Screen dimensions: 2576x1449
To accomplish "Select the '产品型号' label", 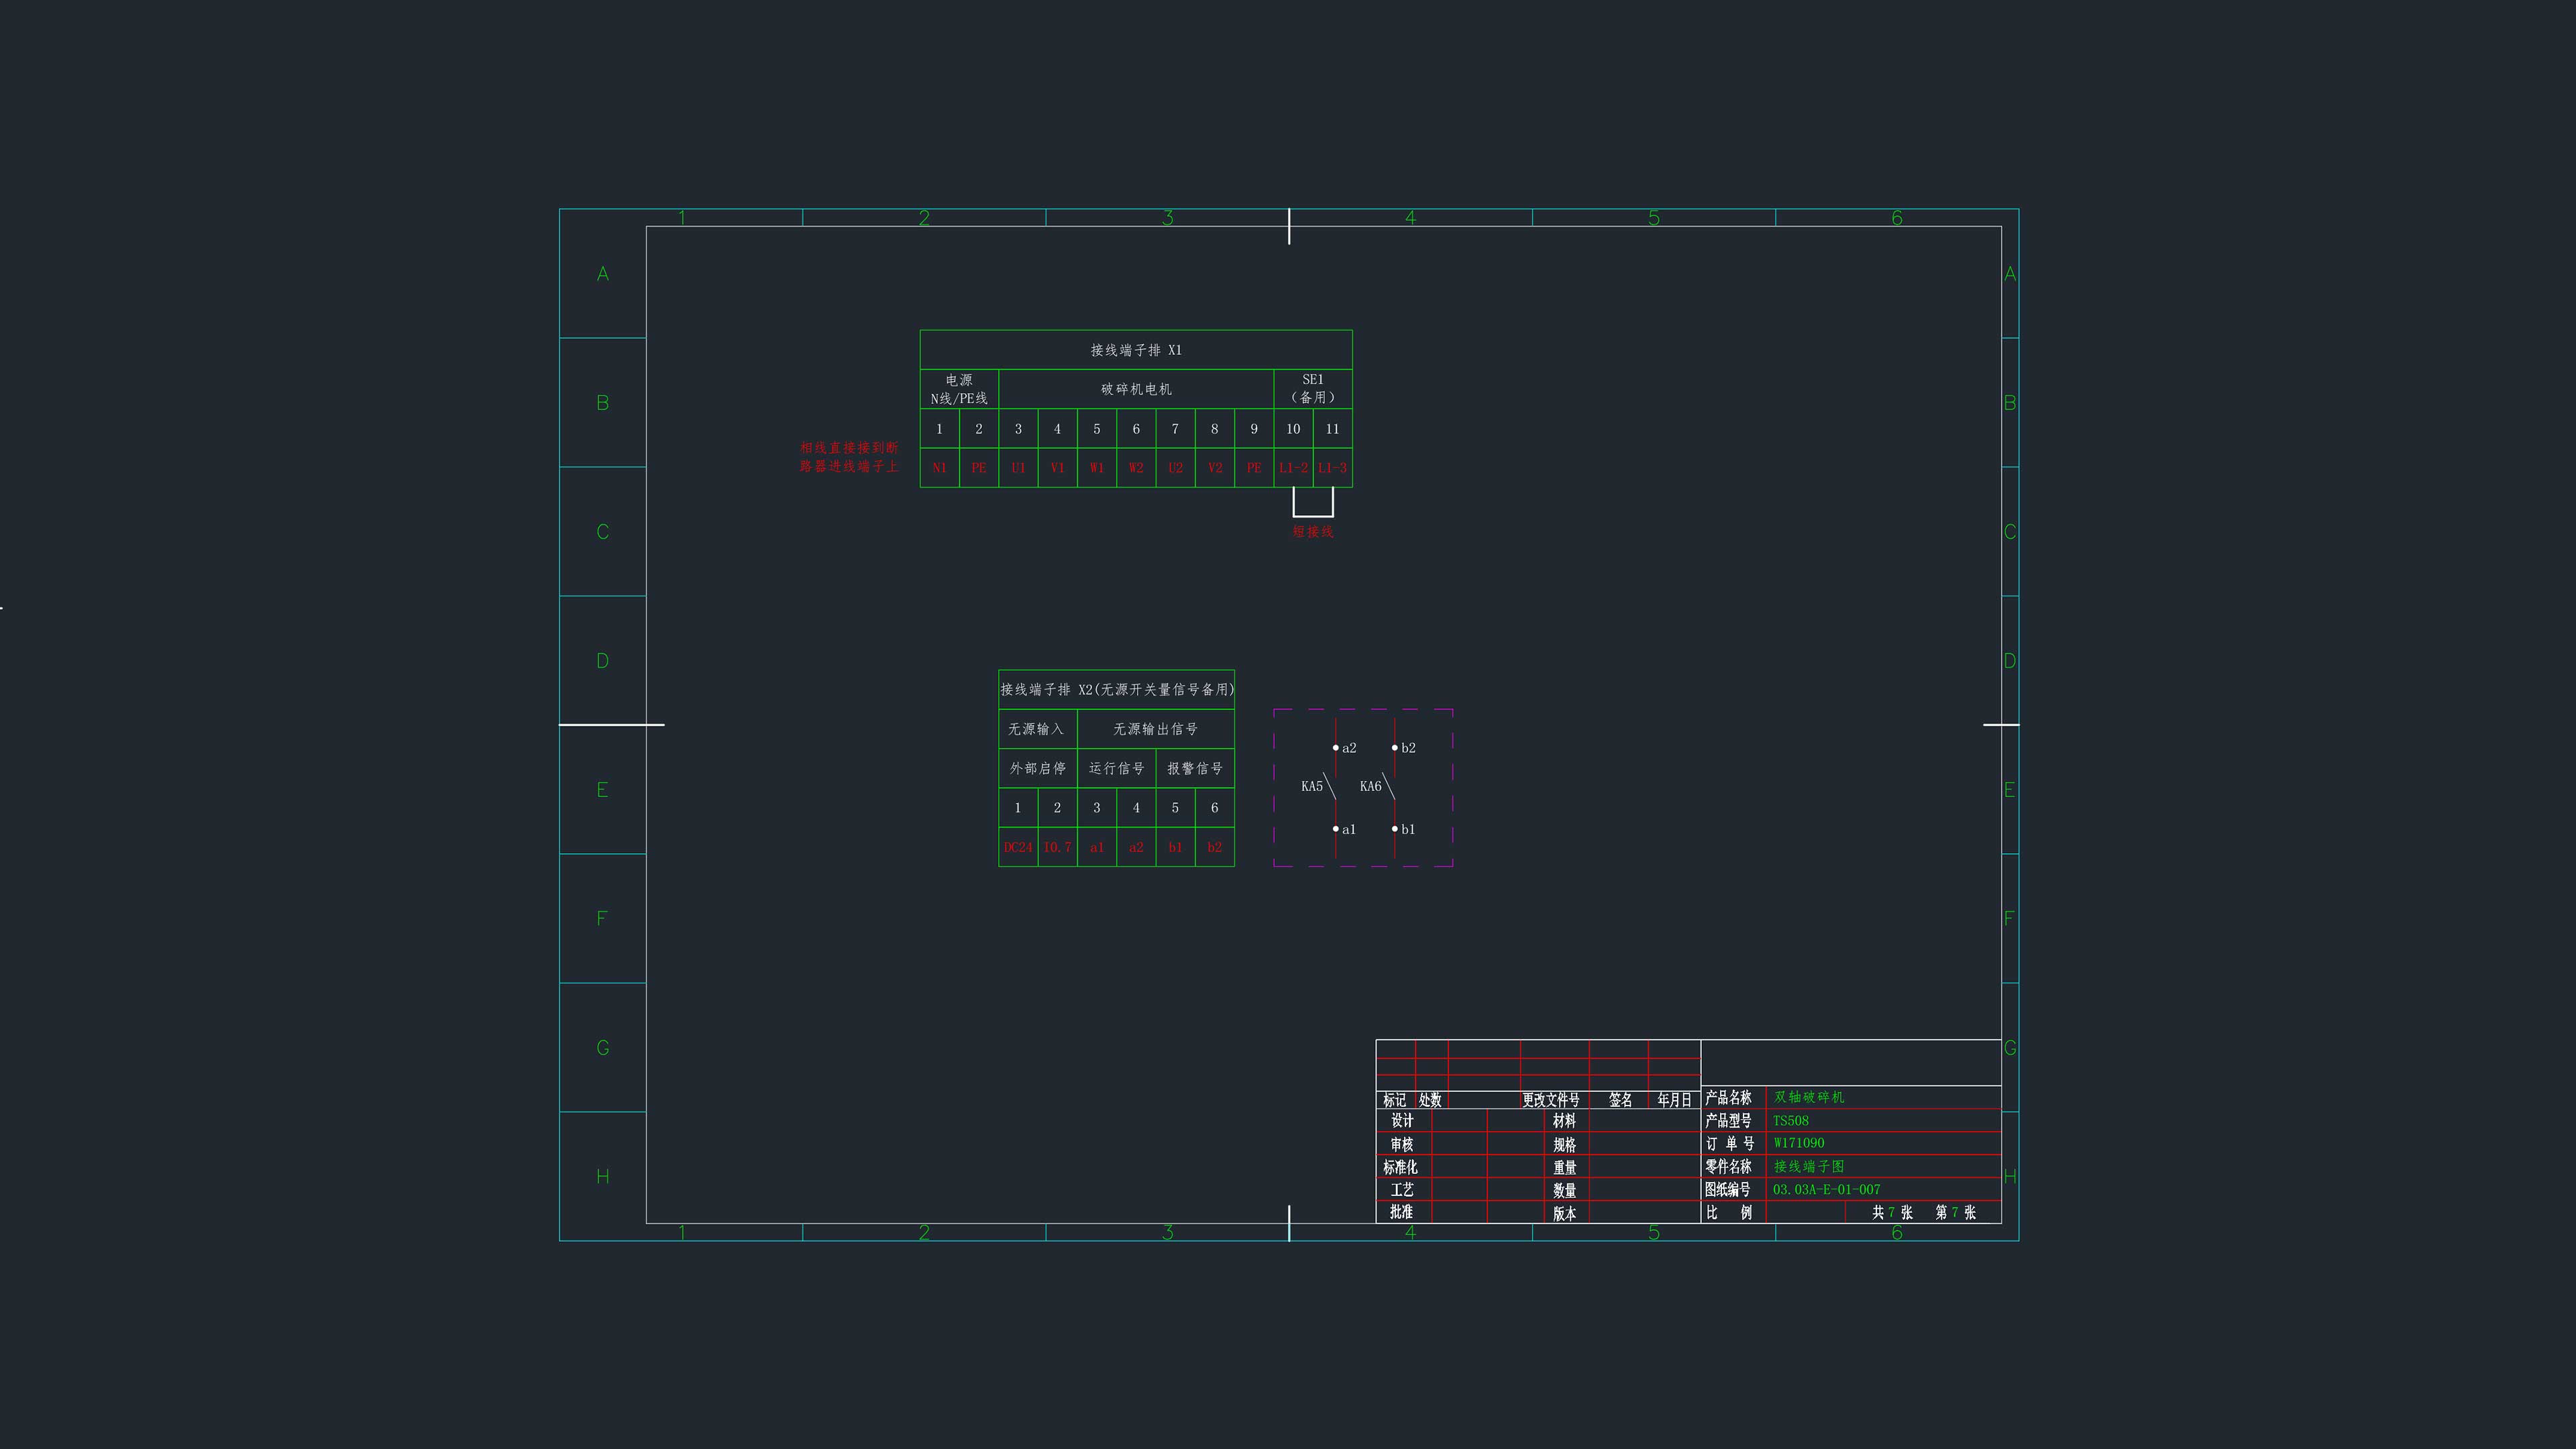I will click(1728, 1121).
